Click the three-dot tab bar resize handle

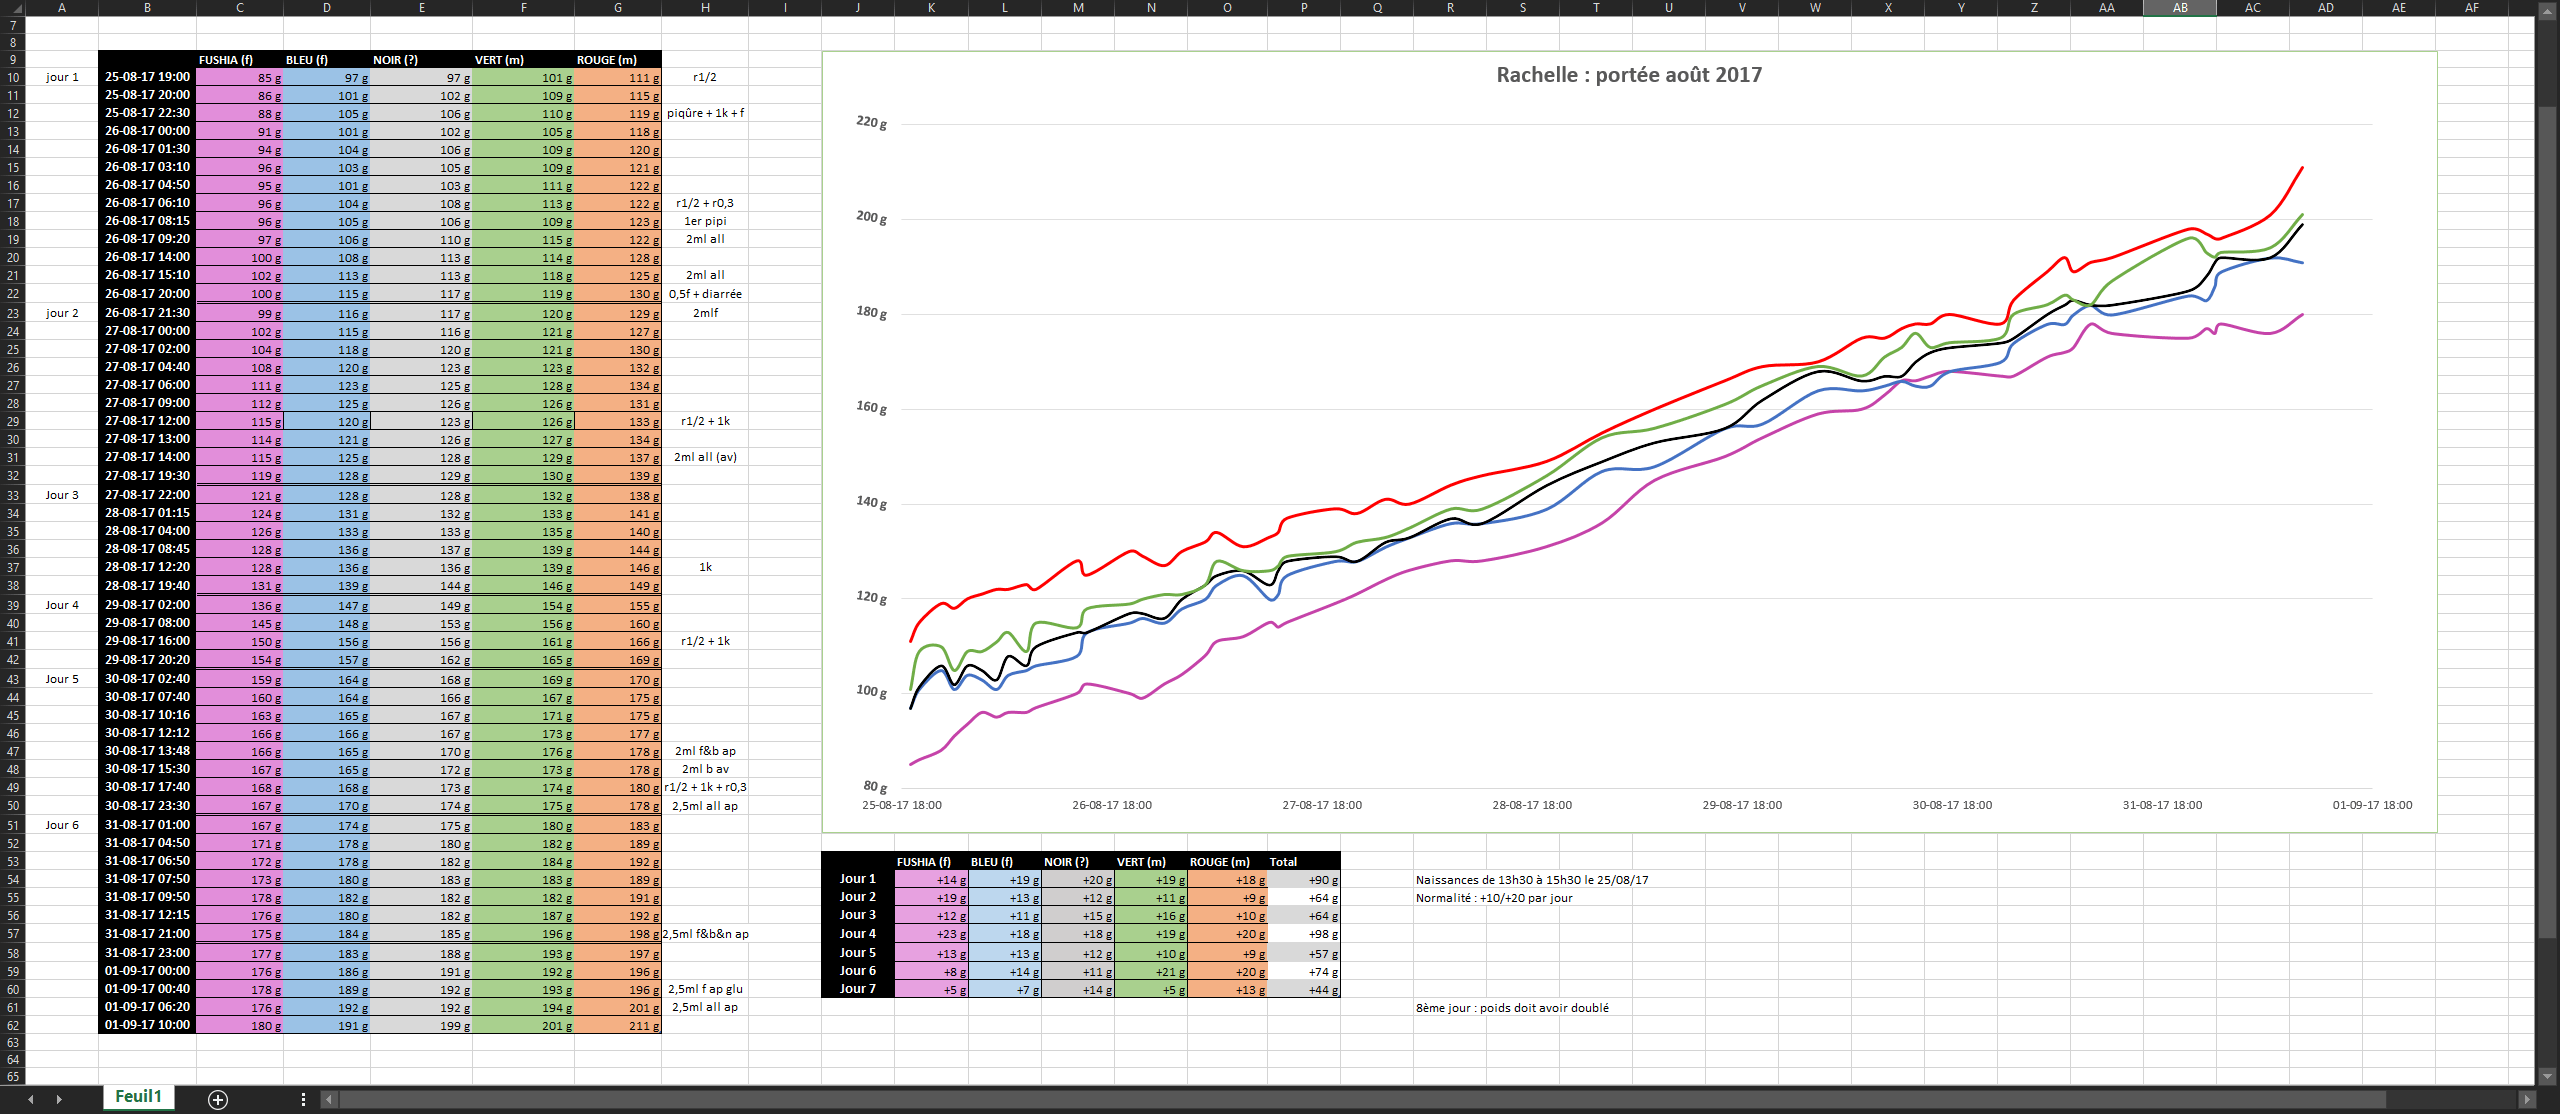point(303,1099)
